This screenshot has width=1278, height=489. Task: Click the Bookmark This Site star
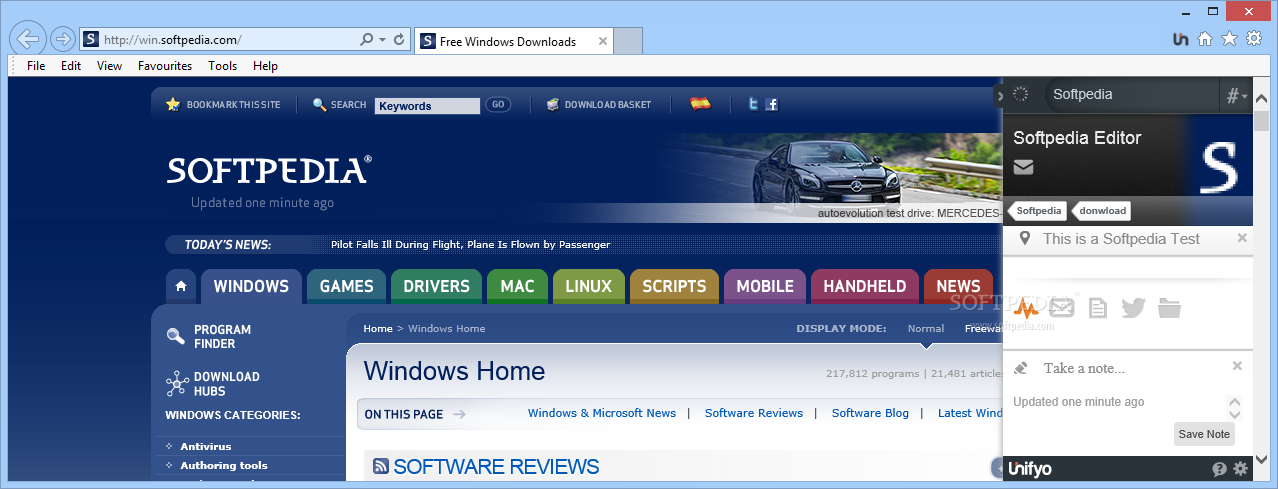(173, 104)
